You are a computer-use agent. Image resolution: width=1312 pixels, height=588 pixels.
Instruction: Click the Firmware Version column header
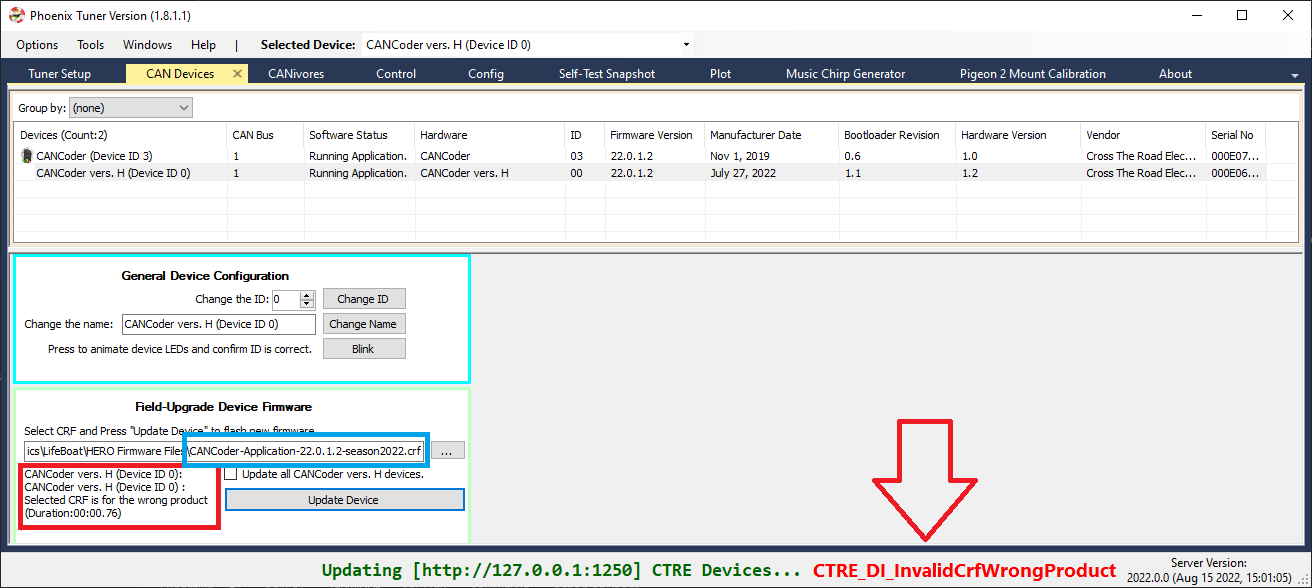(655, 135)
